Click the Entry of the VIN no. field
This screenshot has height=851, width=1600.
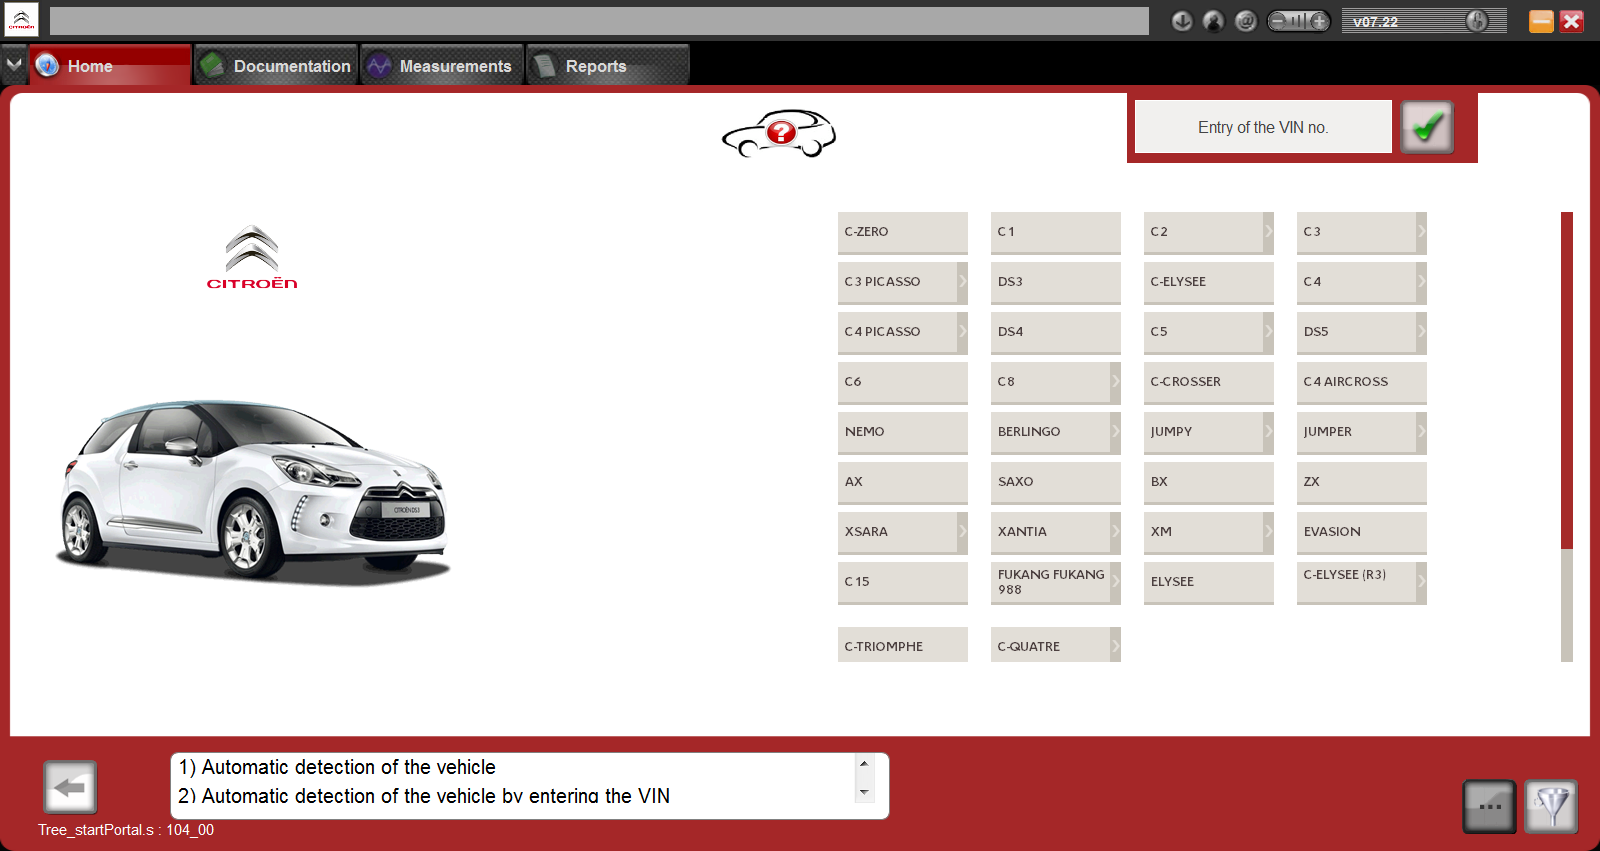[1263, 127]
